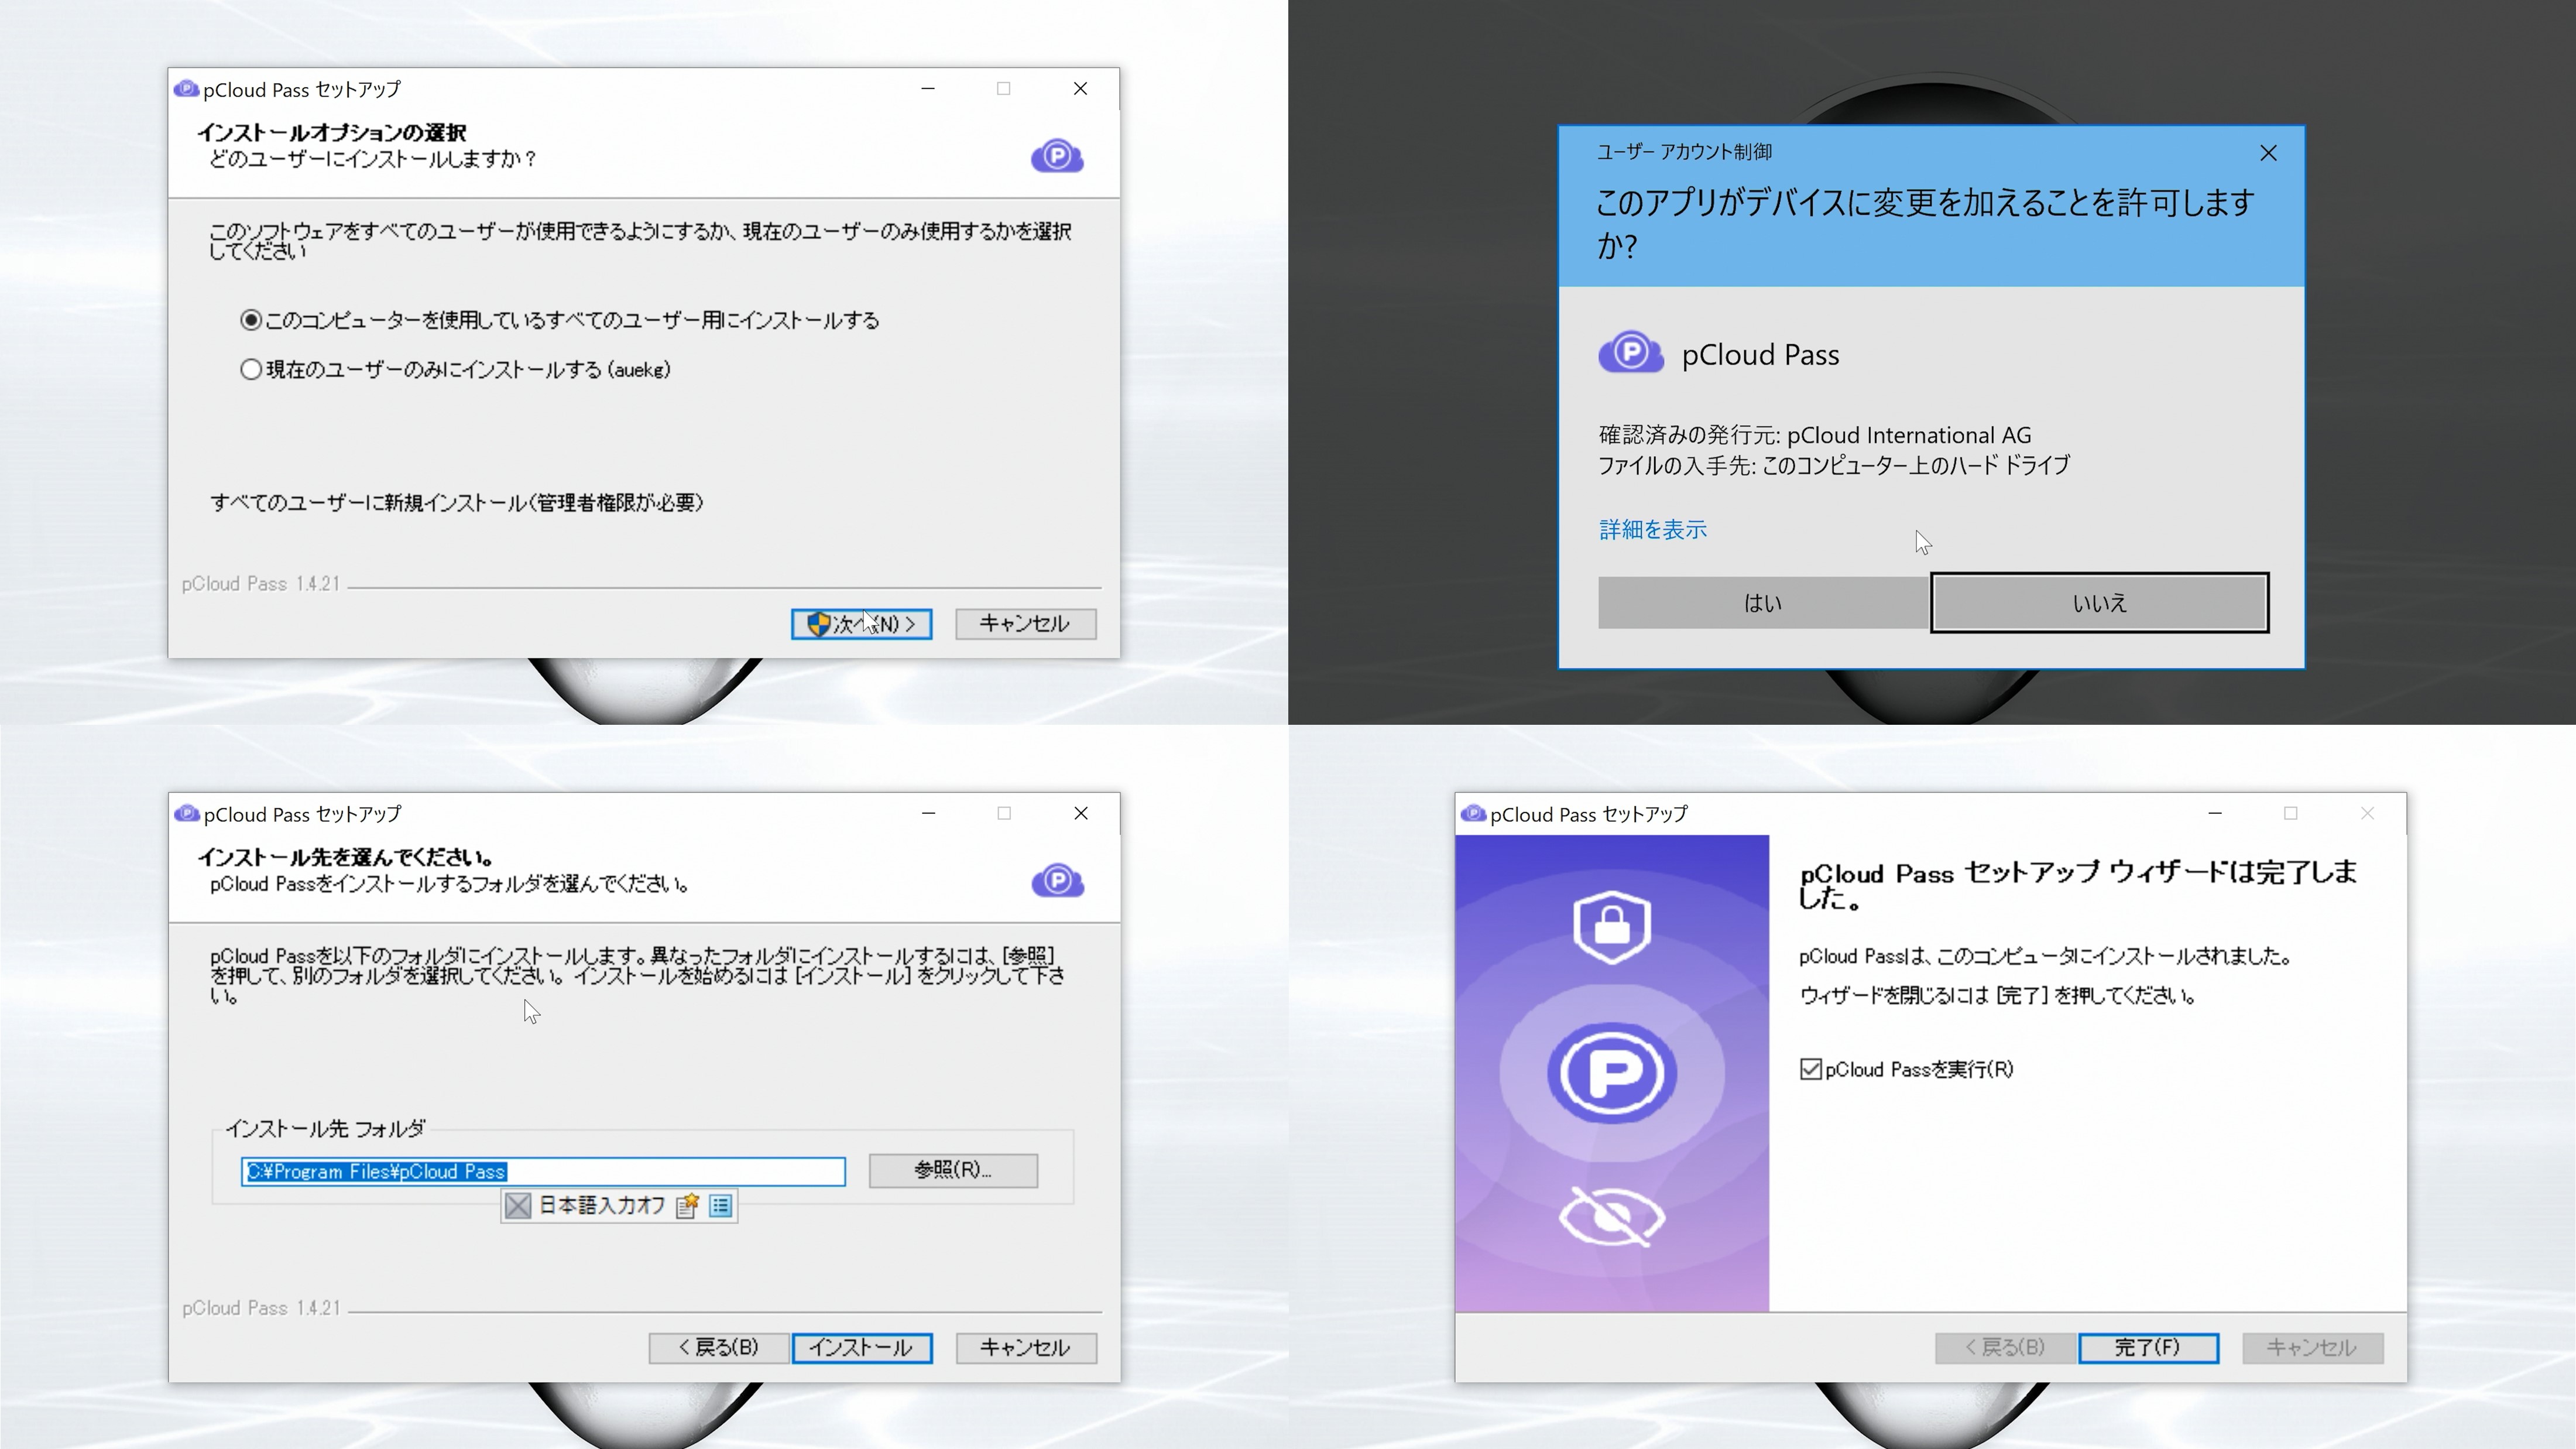Click the インストール button
This screenshot has width=2576, height=1449.
[x=861, y=1348]
